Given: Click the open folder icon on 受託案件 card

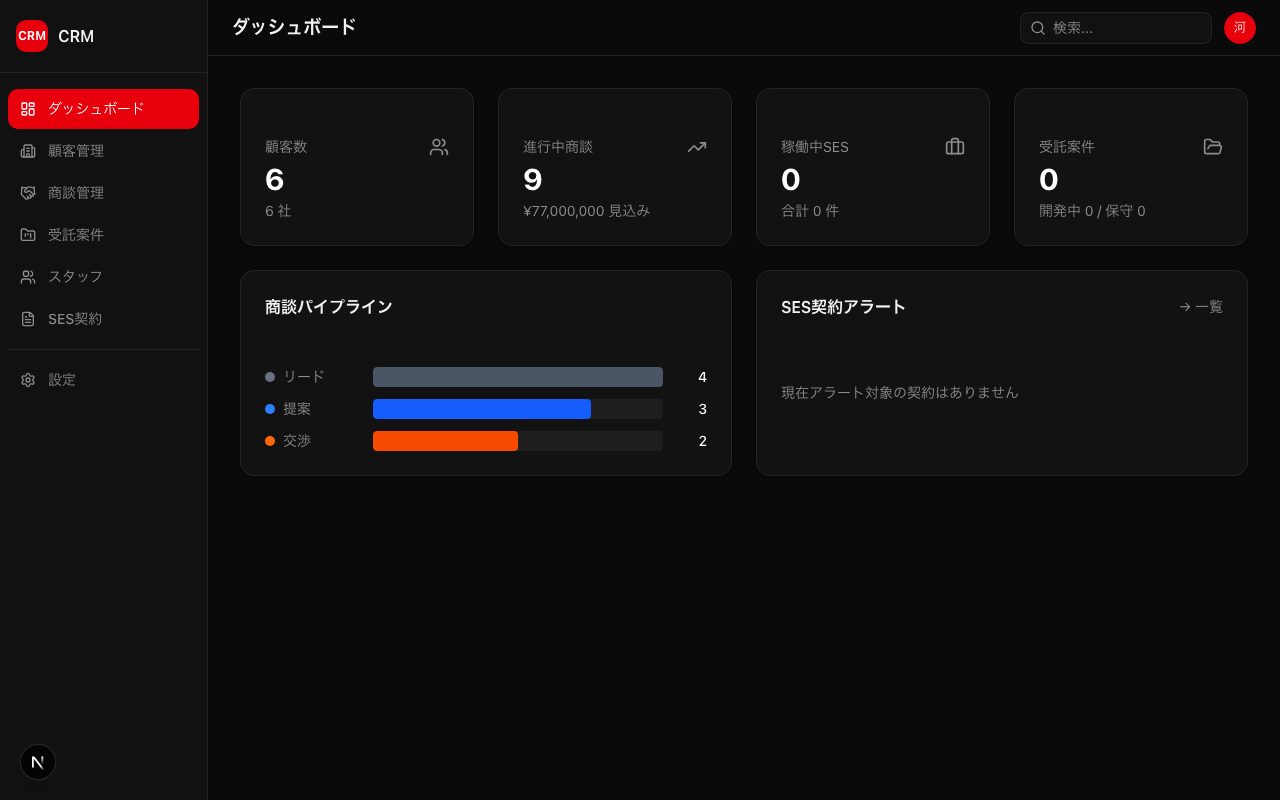Looking at the screenshot, I should [x=1213, y=147].
